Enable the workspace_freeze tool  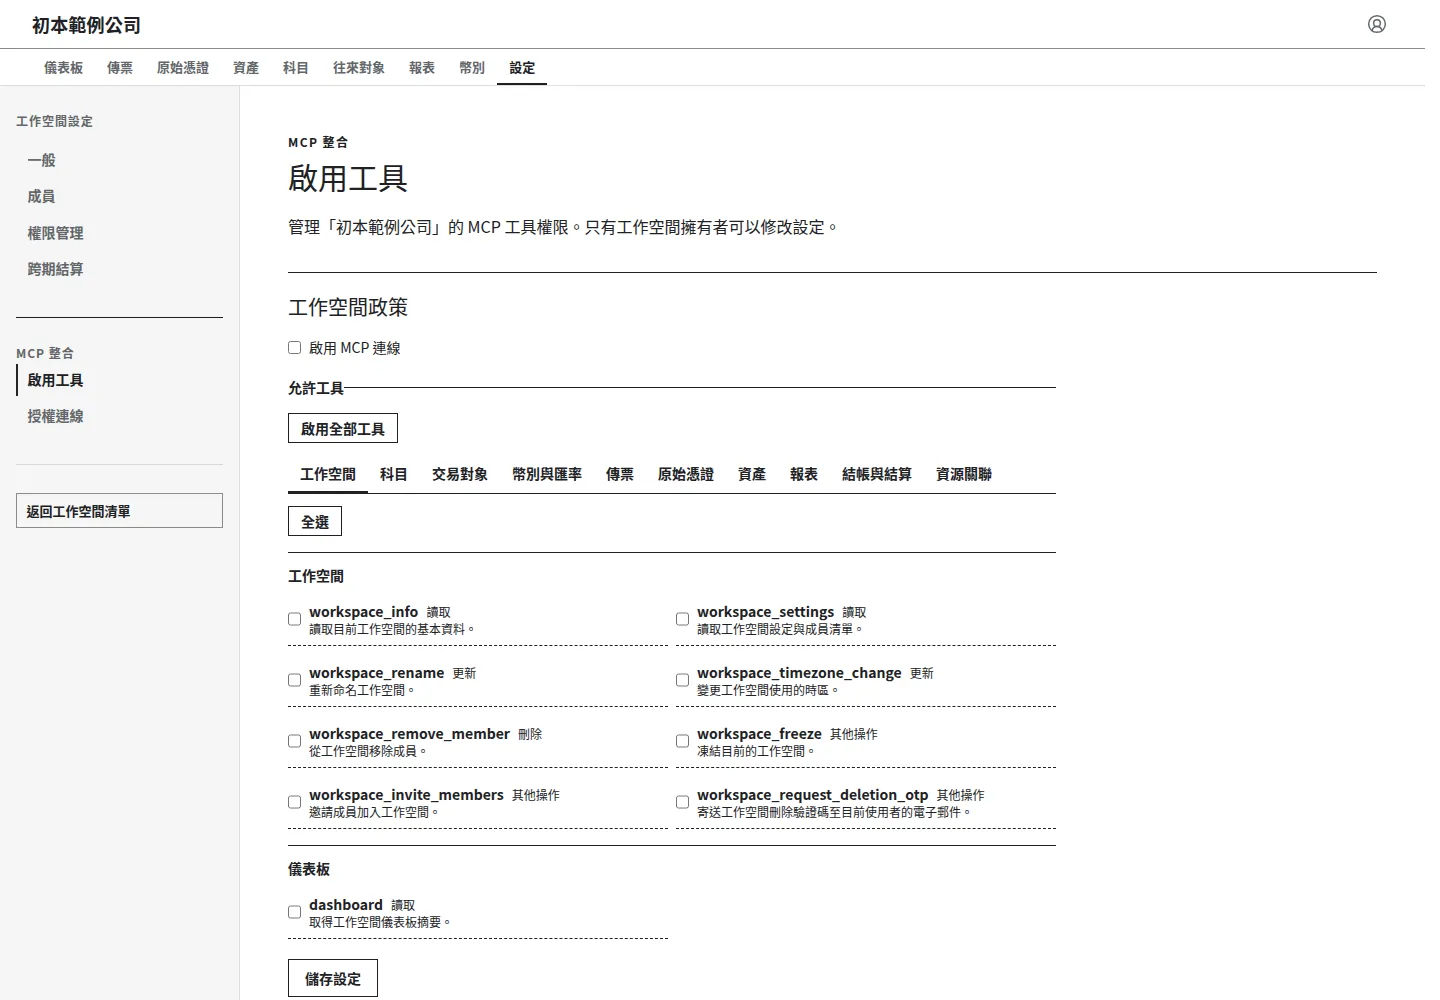682,741
